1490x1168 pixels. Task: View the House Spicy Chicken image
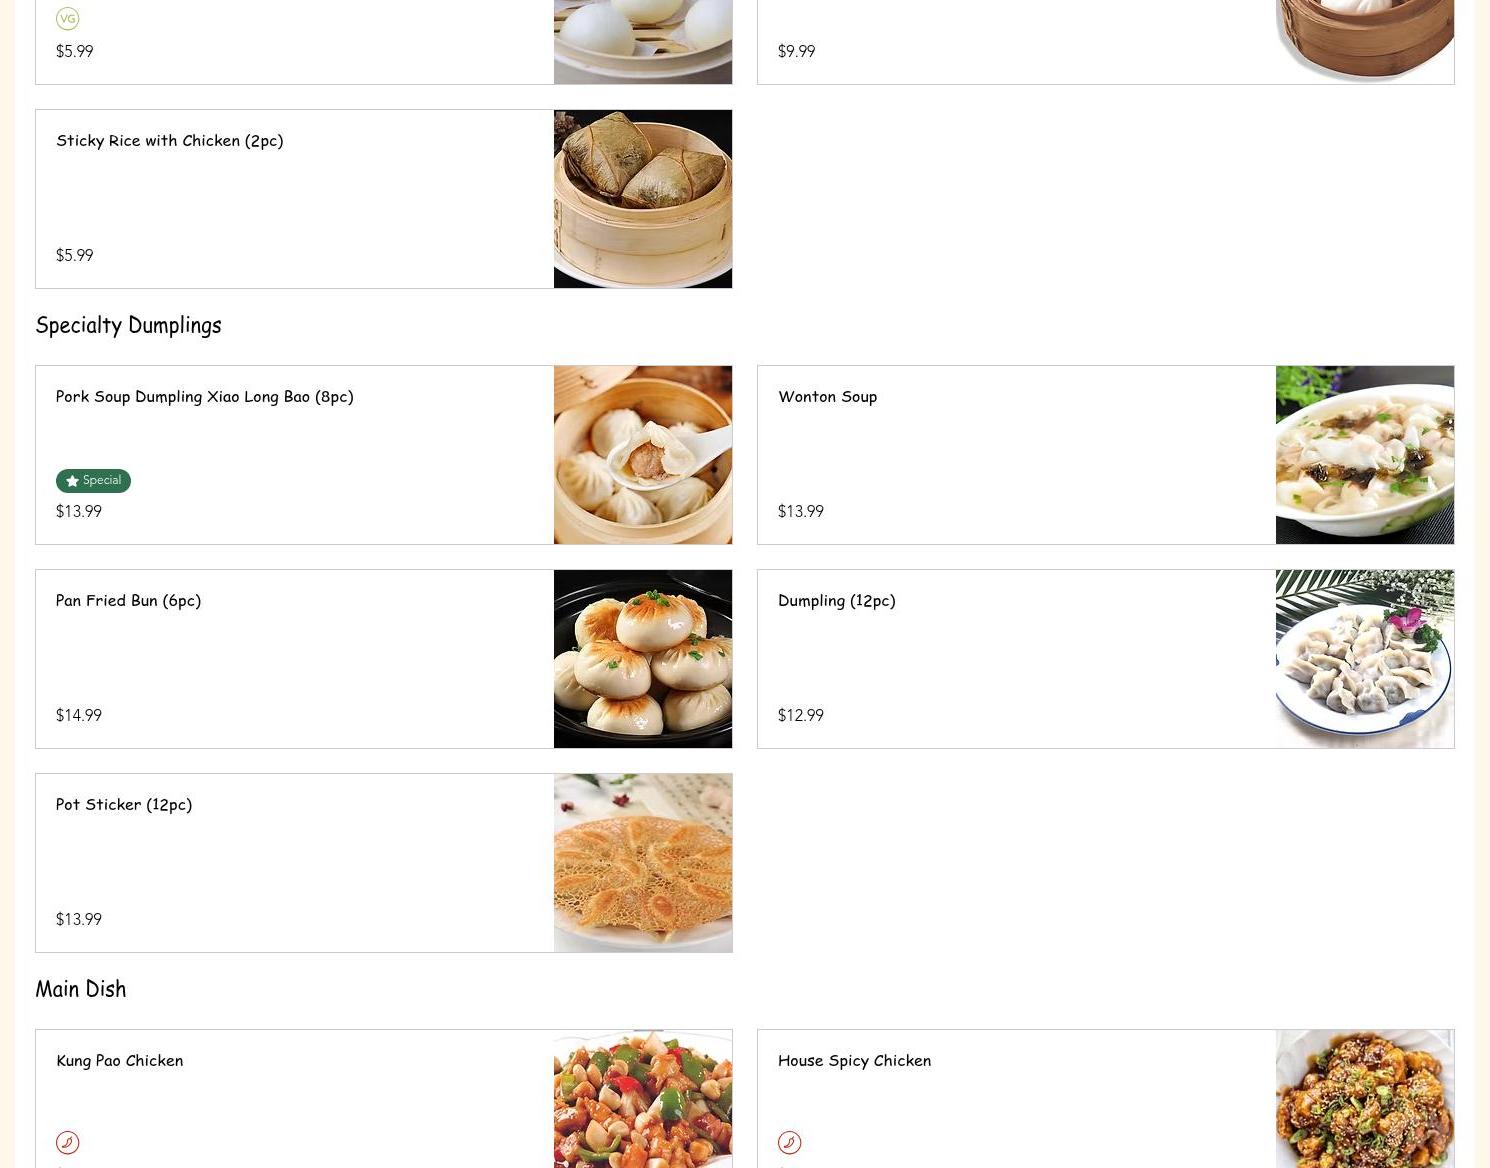(x=1365, y=1099)
